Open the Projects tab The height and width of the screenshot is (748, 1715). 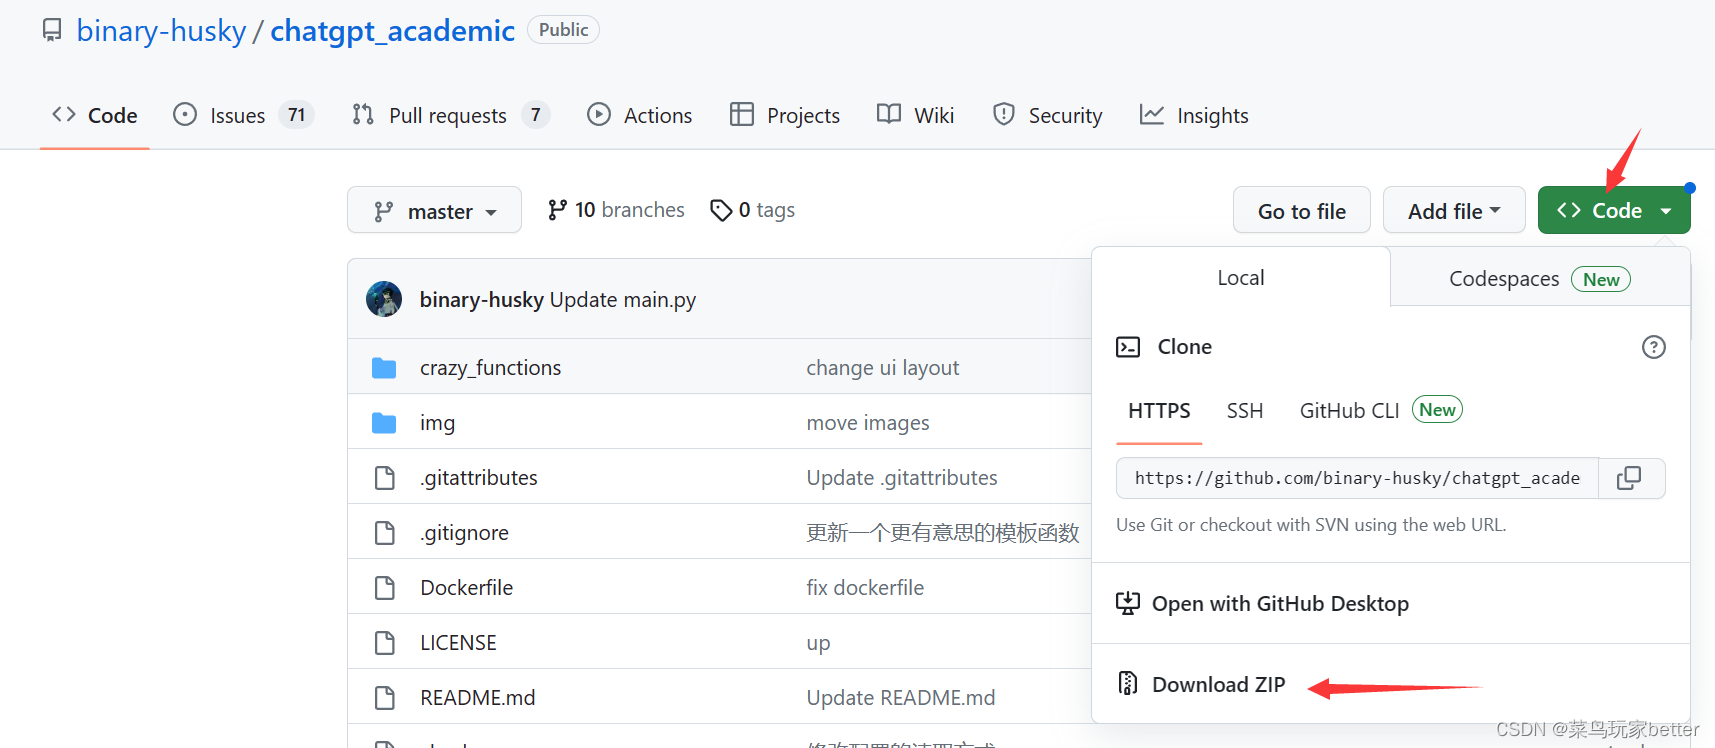tap(785, 115)
